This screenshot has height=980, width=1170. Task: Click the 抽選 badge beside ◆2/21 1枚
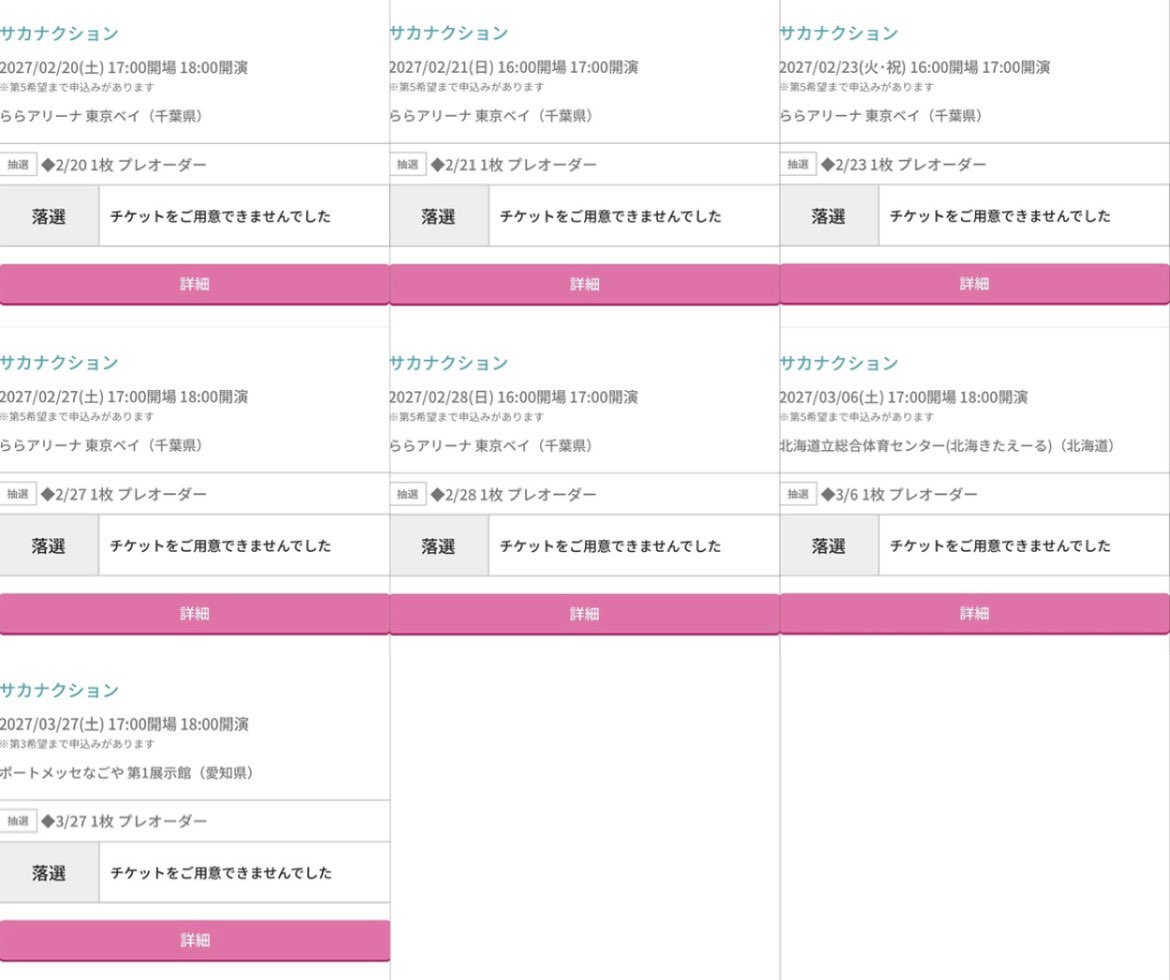point(407,165)
